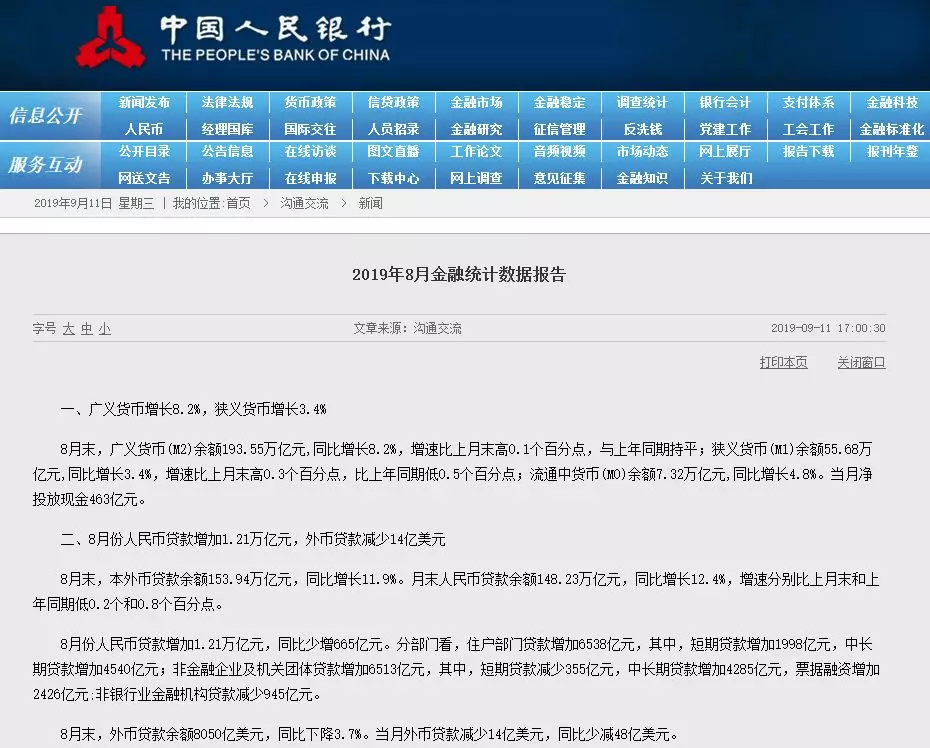Click the 信息公开 category heading
930x748 pixels.
pos(46,116)
